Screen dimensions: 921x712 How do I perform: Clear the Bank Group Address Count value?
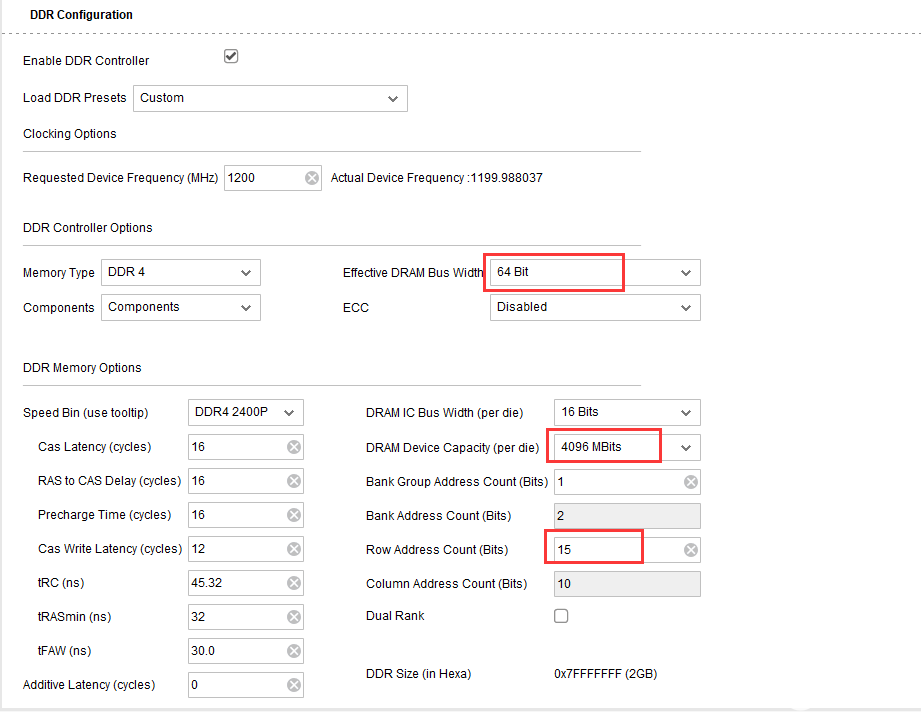pos(691,482)
